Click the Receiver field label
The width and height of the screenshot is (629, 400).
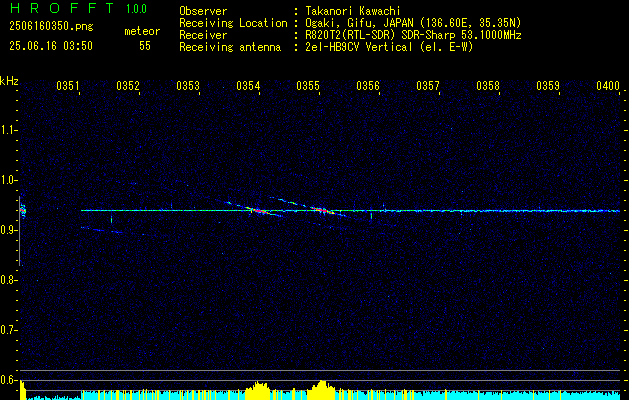(x=203, y=35)
